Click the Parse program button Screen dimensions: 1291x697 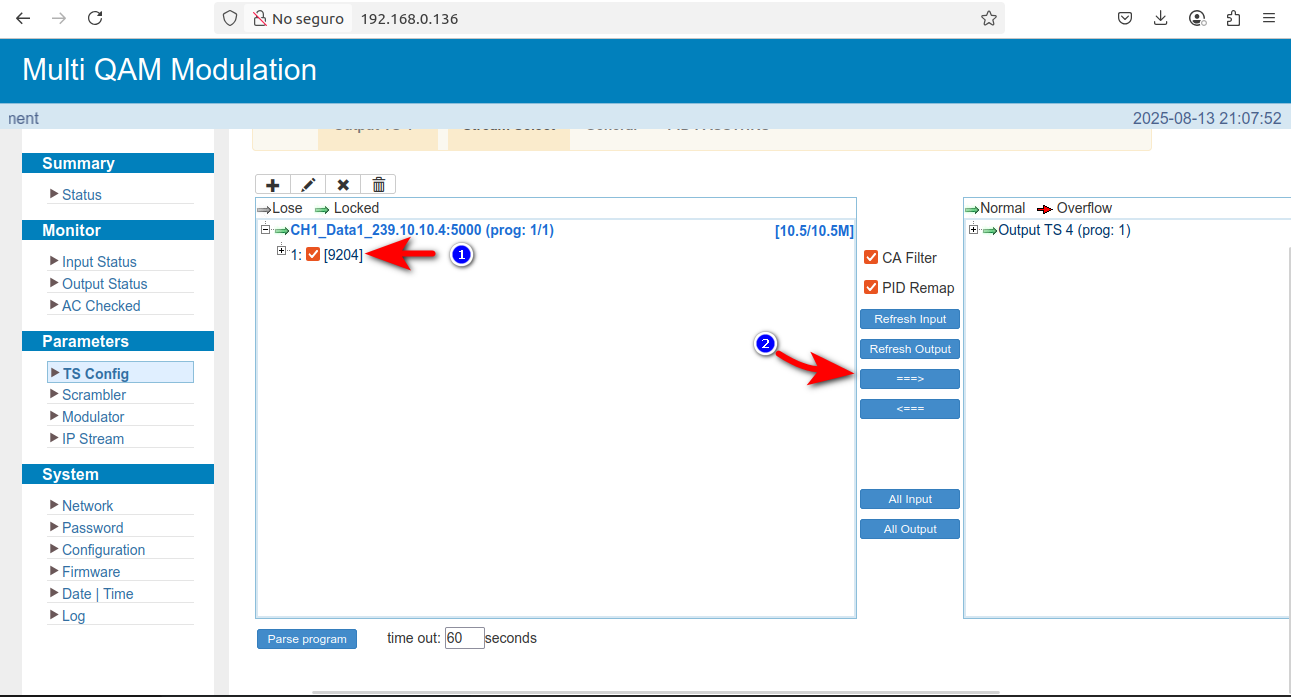point(307,639)
